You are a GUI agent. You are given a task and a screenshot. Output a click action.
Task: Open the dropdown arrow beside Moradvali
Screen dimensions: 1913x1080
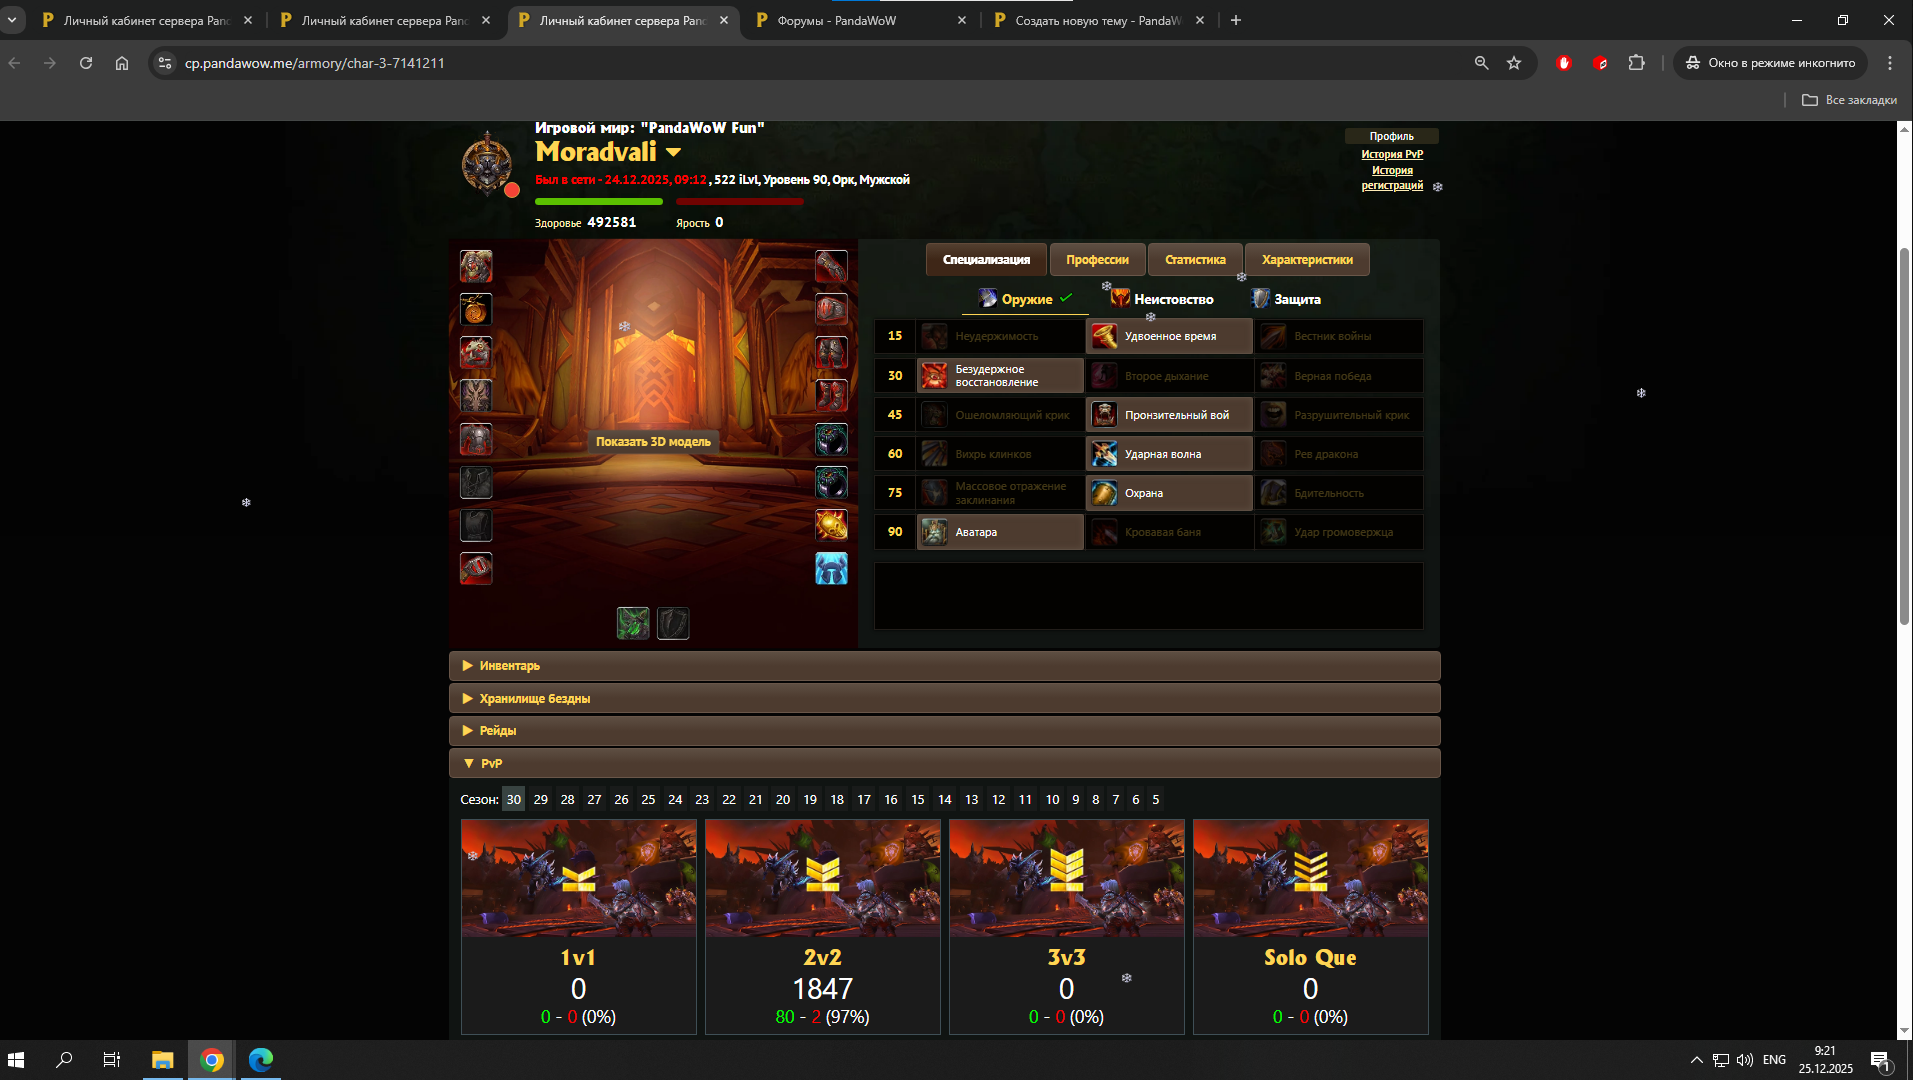click(x=673, y=152)
